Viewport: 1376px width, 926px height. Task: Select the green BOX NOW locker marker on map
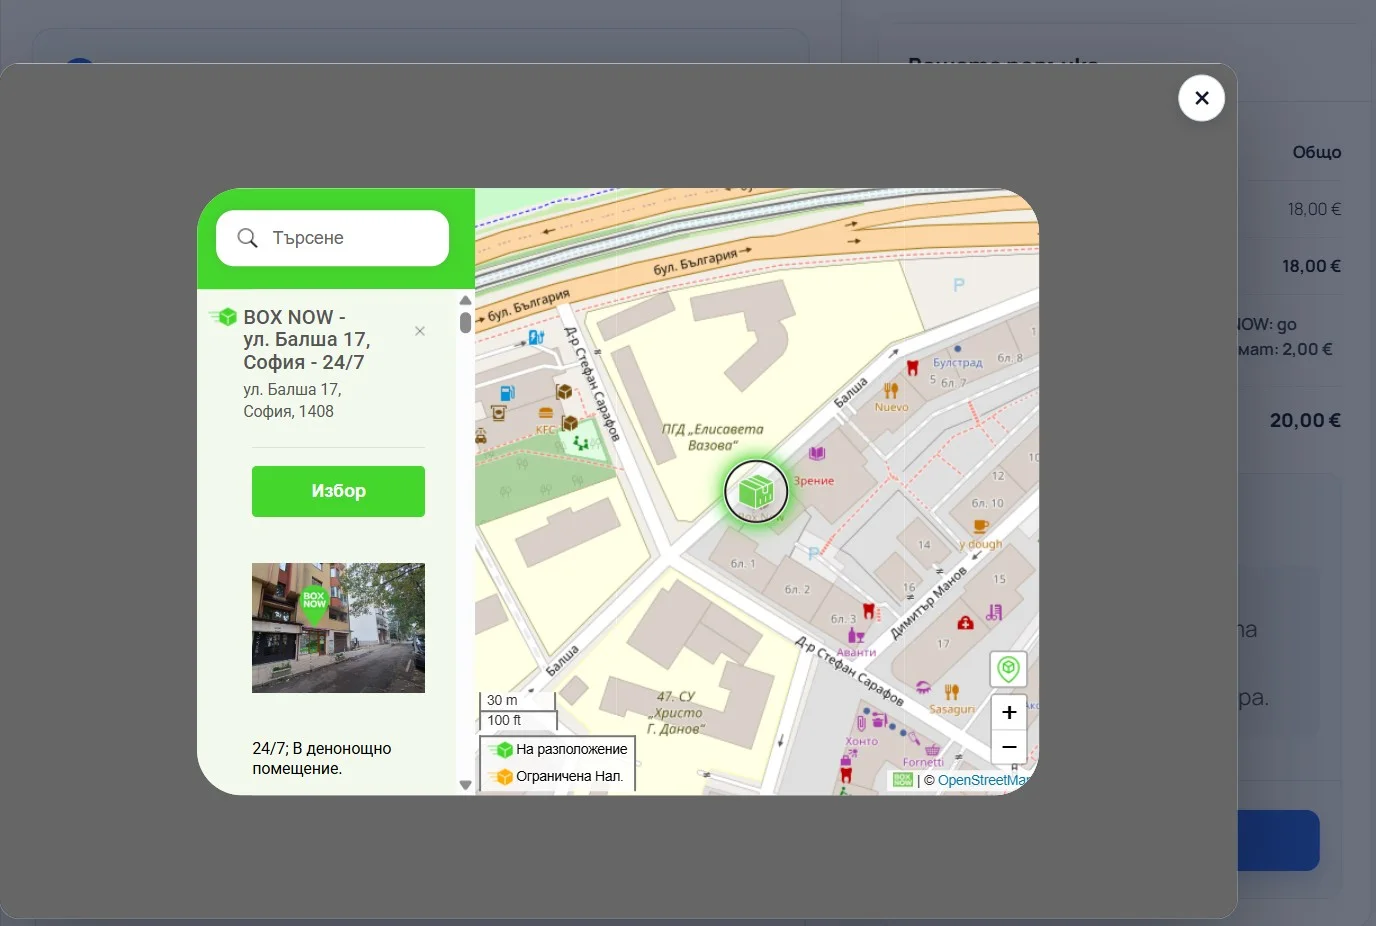pyautogui.click(x=756, y=491)
